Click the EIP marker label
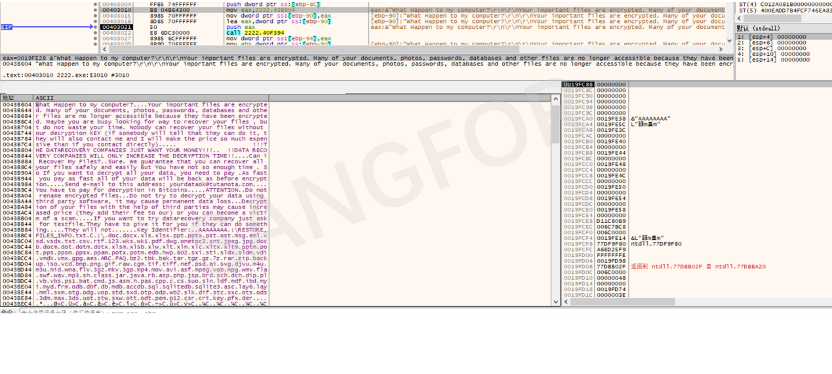 pyautogui.click(x=7, y=27)
